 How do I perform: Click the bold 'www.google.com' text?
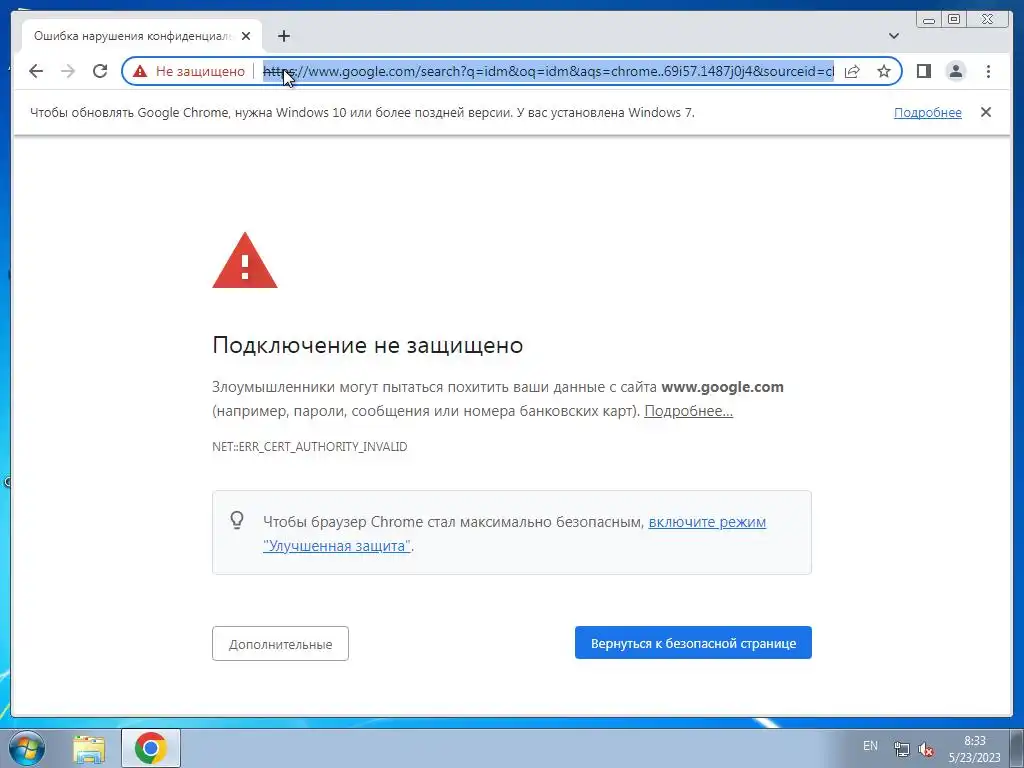point(722,387)
